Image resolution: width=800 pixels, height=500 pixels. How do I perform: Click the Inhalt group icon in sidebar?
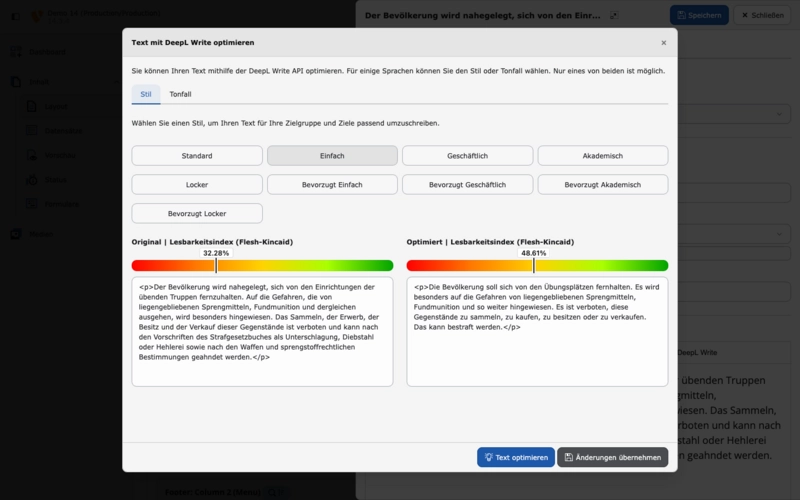tap(16, 82)
